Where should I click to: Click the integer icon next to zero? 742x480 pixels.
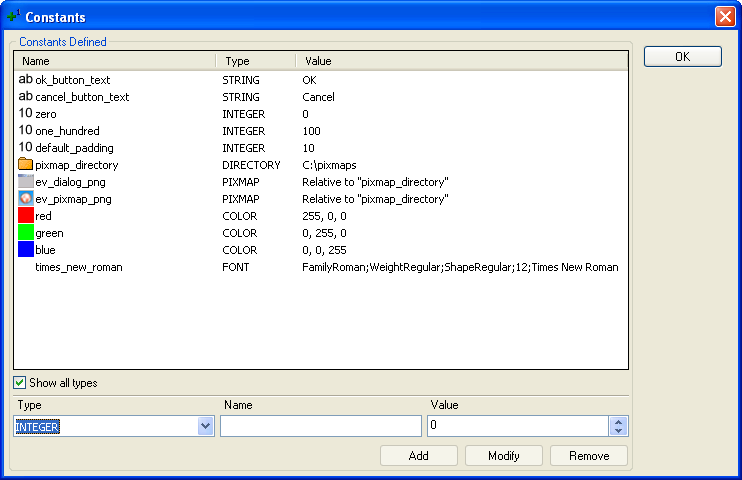click(x=26, y=114)
